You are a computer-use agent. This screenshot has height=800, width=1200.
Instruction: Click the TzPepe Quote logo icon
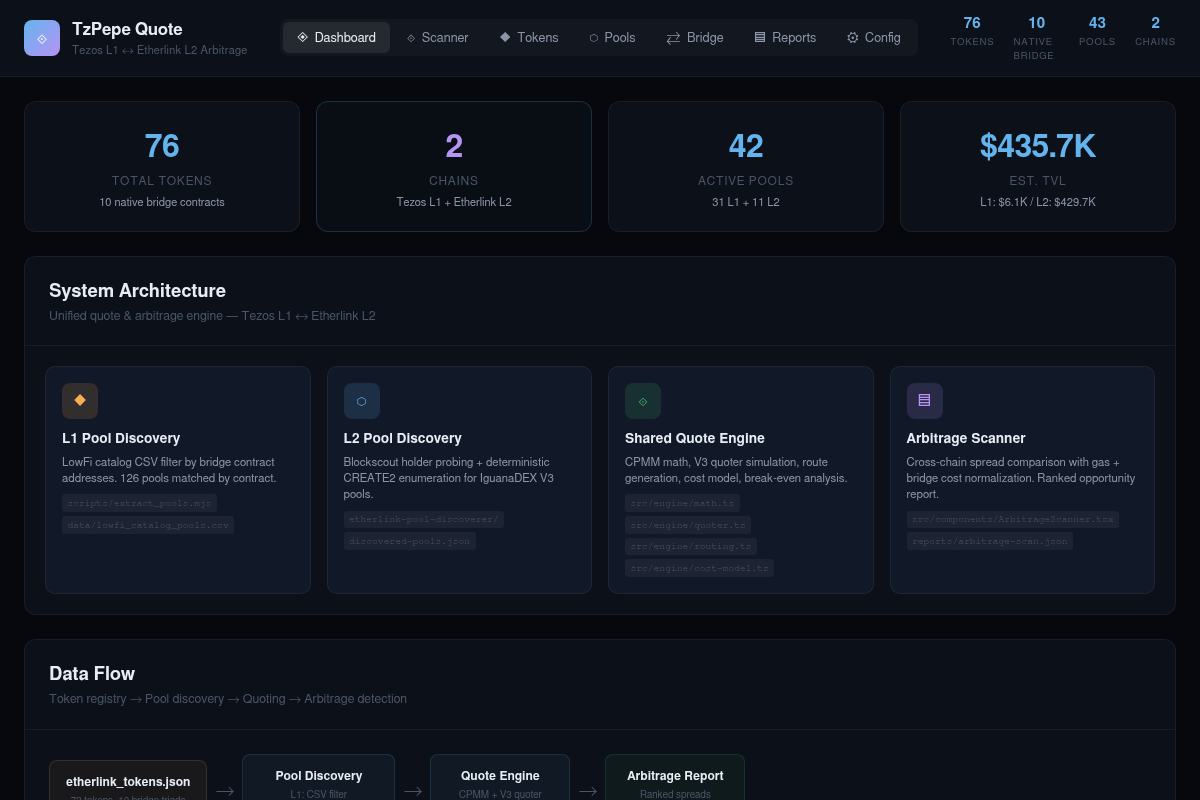click(x=42, y=38)
